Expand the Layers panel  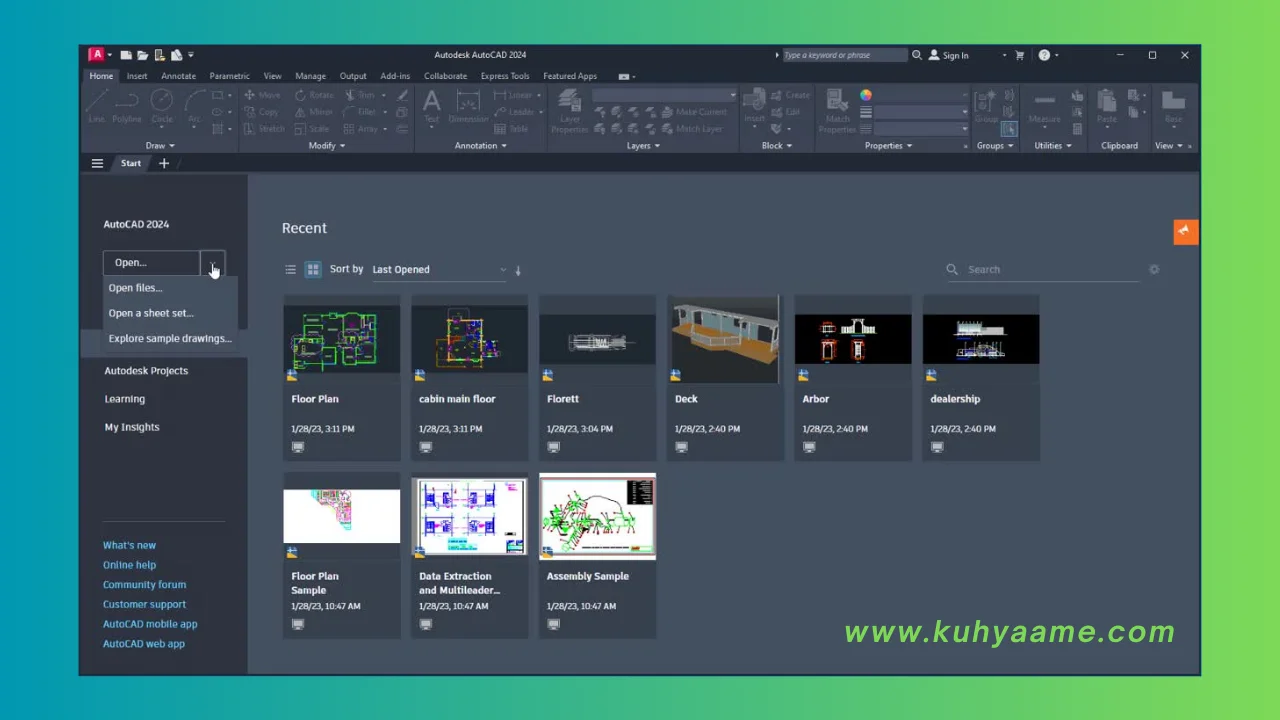coord(643,145)
